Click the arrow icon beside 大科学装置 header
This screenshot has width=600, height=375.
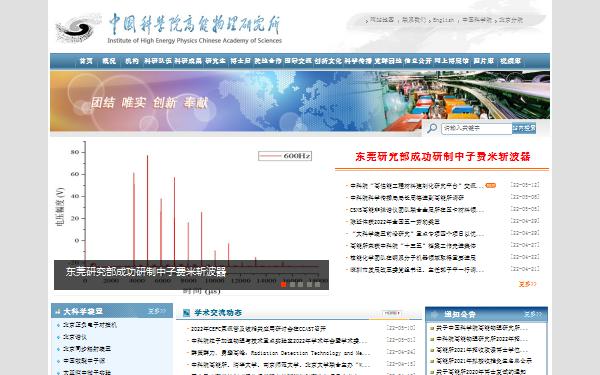point(58,312)
